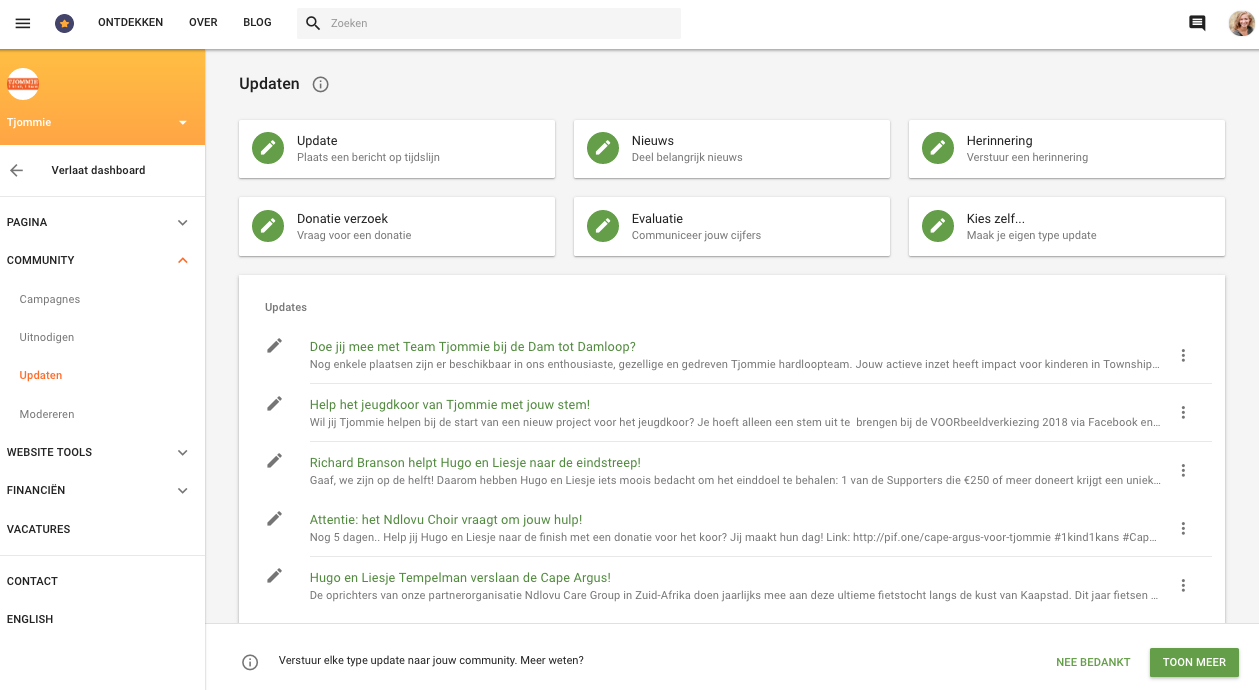Open VACATURES in the sidebar
Image resolution: width=1259 pixels, height=690 pixels.
tap(39, 529)
